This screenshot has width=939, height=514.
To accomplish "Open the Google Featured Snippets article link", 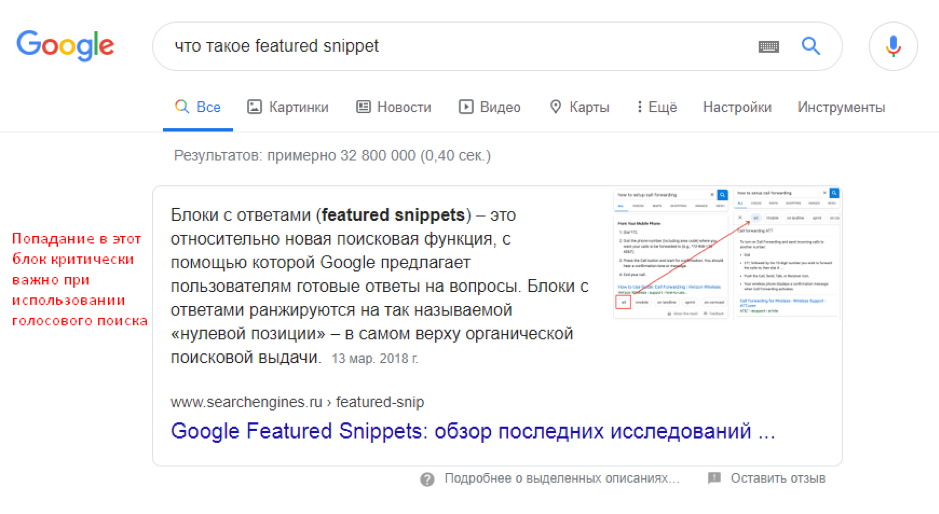I will click(473, 431).
